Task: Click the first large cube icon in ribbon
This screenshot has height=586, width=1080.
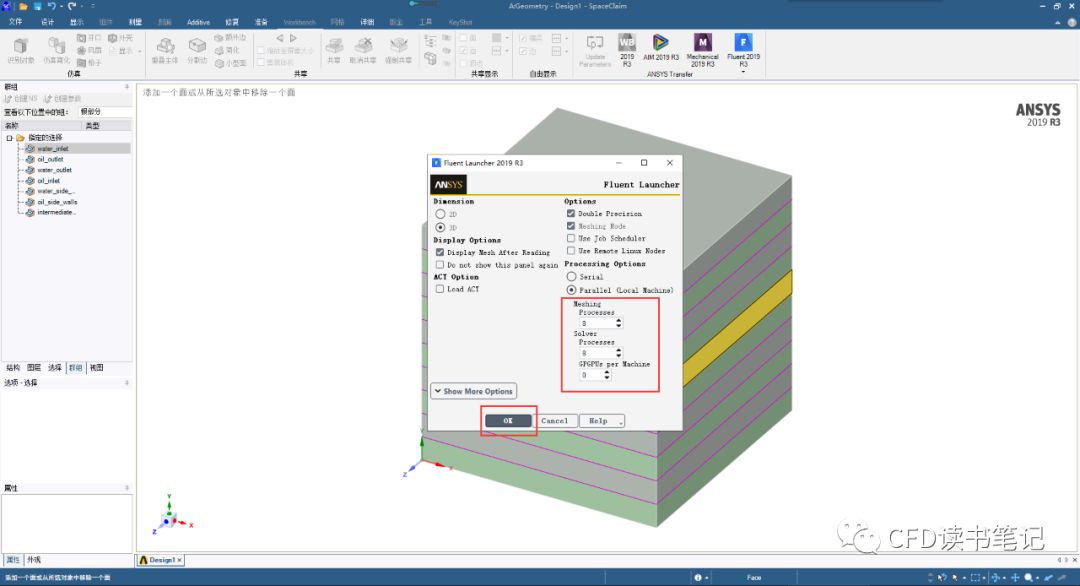Action: [21, 45]
